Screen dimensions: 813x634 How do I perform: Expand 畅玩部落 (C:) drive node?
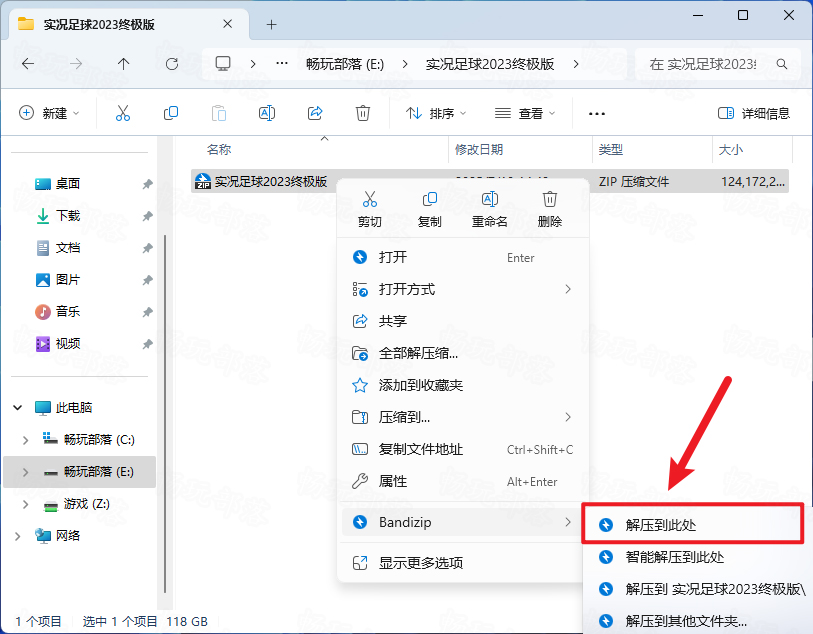(x=25, y=440)
